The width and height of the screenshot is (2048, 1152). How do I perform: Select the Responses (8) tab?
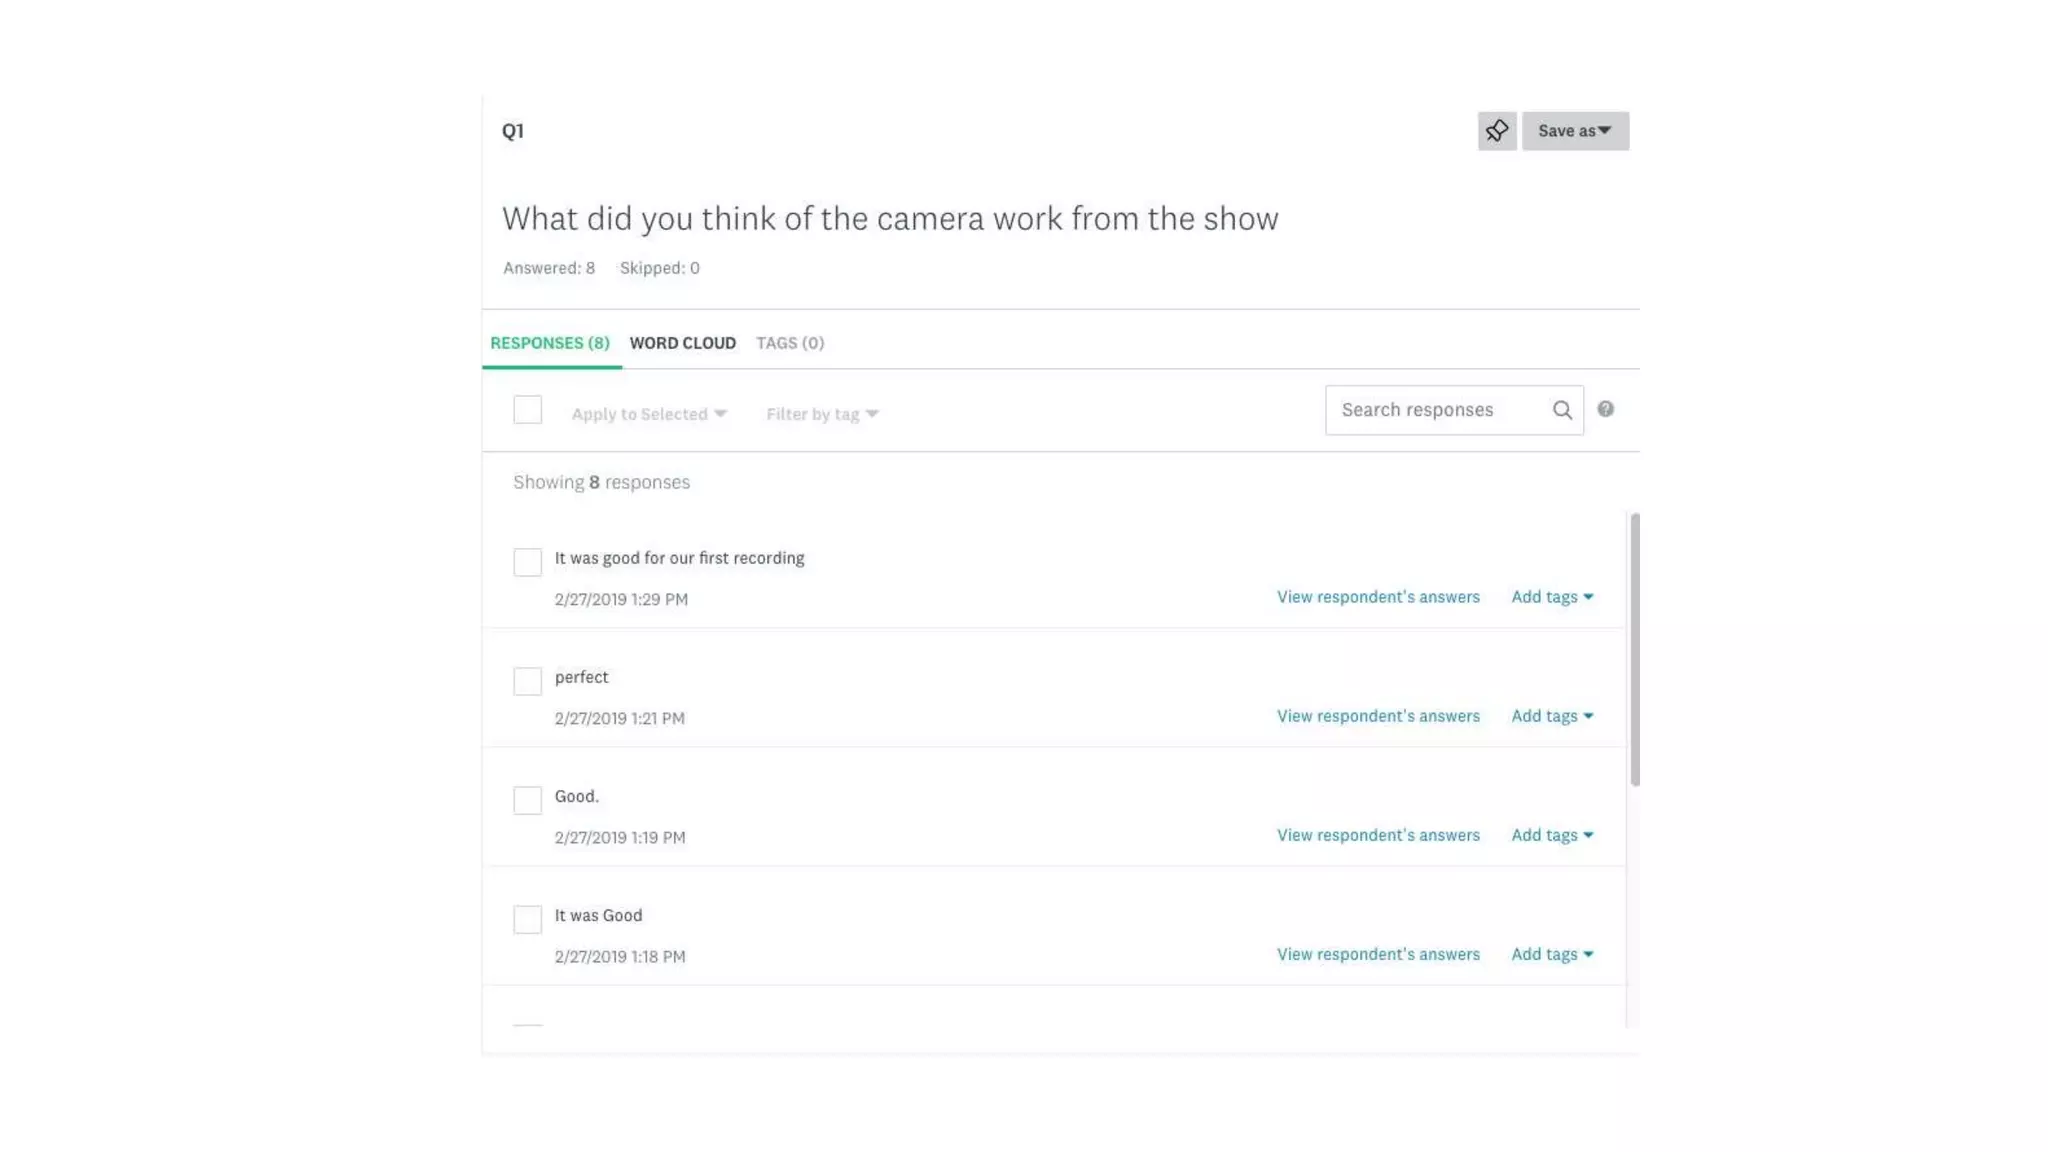(549, 343)
